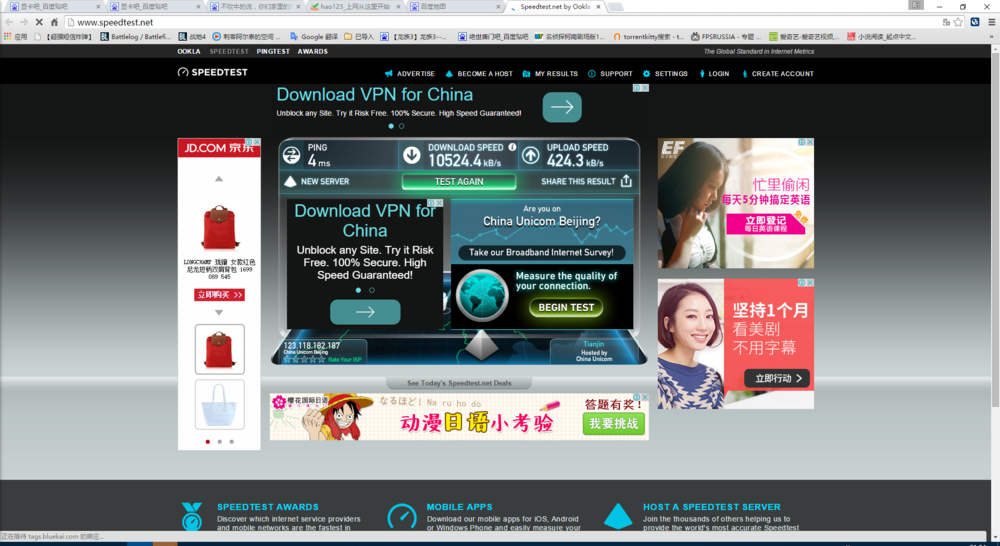The height and width of the screenshot is (546, 1000).
Task: Open PINGTEST top bar link
Action: coord(273,52)
